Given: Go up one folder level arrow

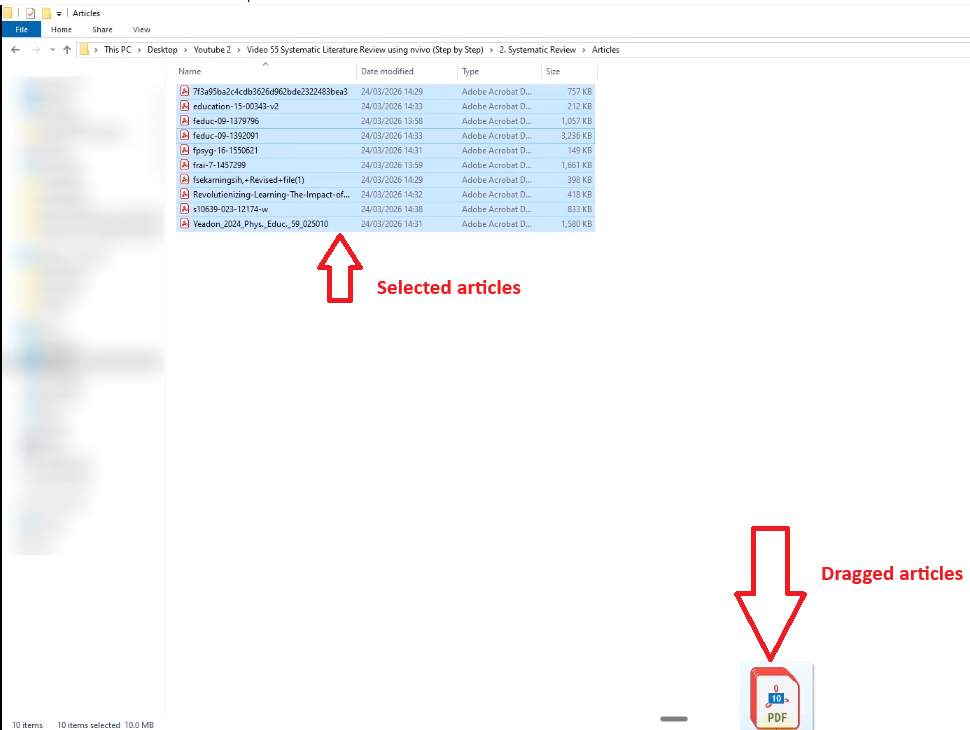Looking at the screenshot, I should pyautogui.click(x=67, y=49).
